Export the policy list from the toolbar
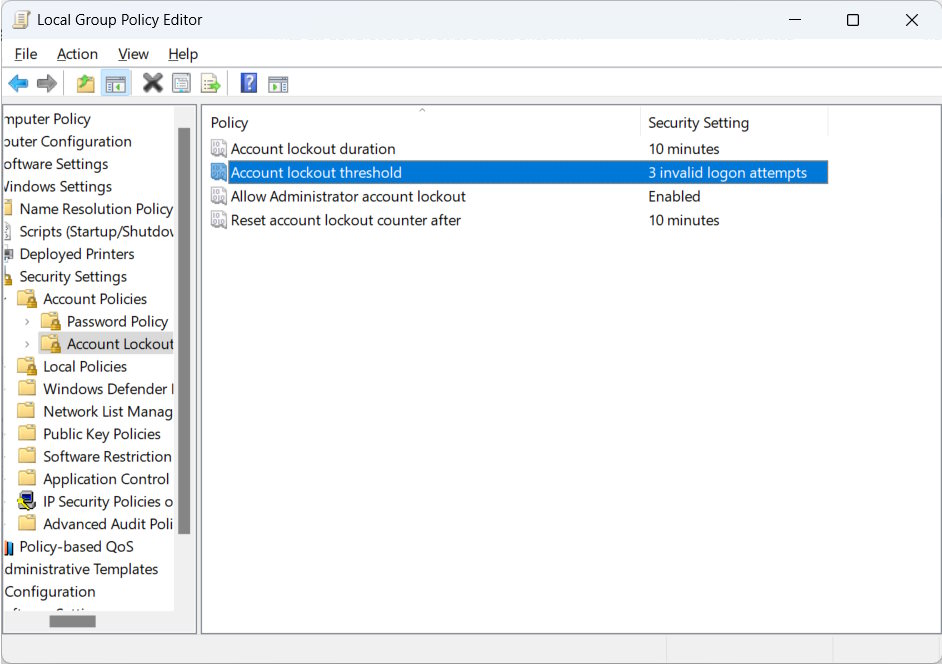The width and height of the screenshot is (942, 664). click(x=210, y=82)
